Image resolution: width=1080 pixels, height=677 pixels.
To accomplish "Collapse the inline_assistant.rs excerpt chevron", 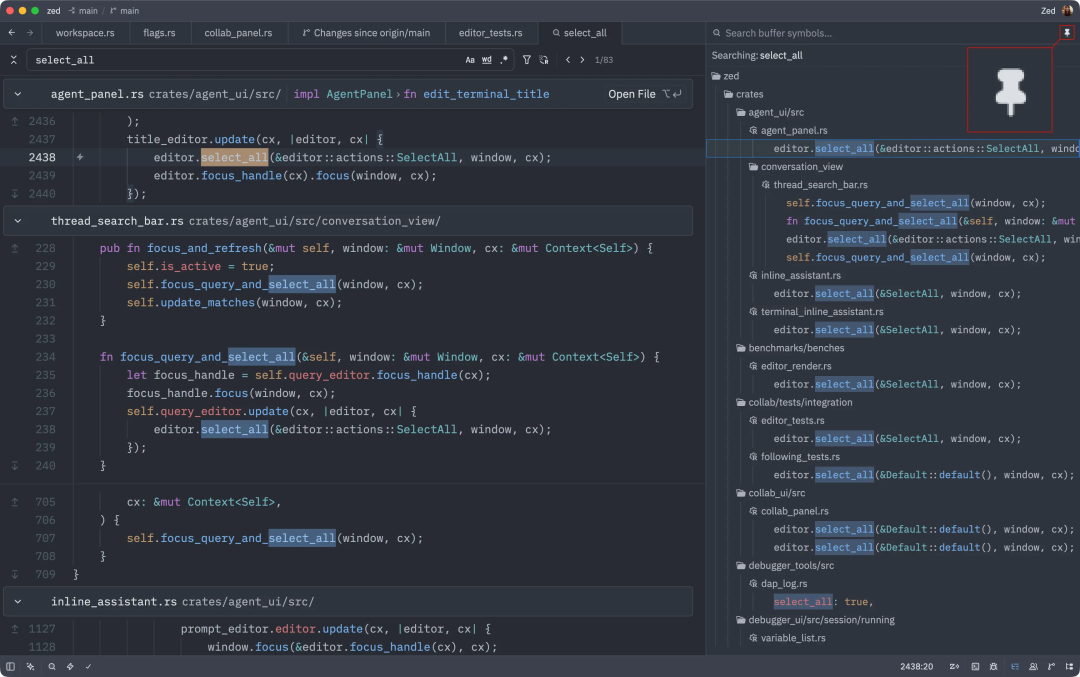I will pos(18,601).
